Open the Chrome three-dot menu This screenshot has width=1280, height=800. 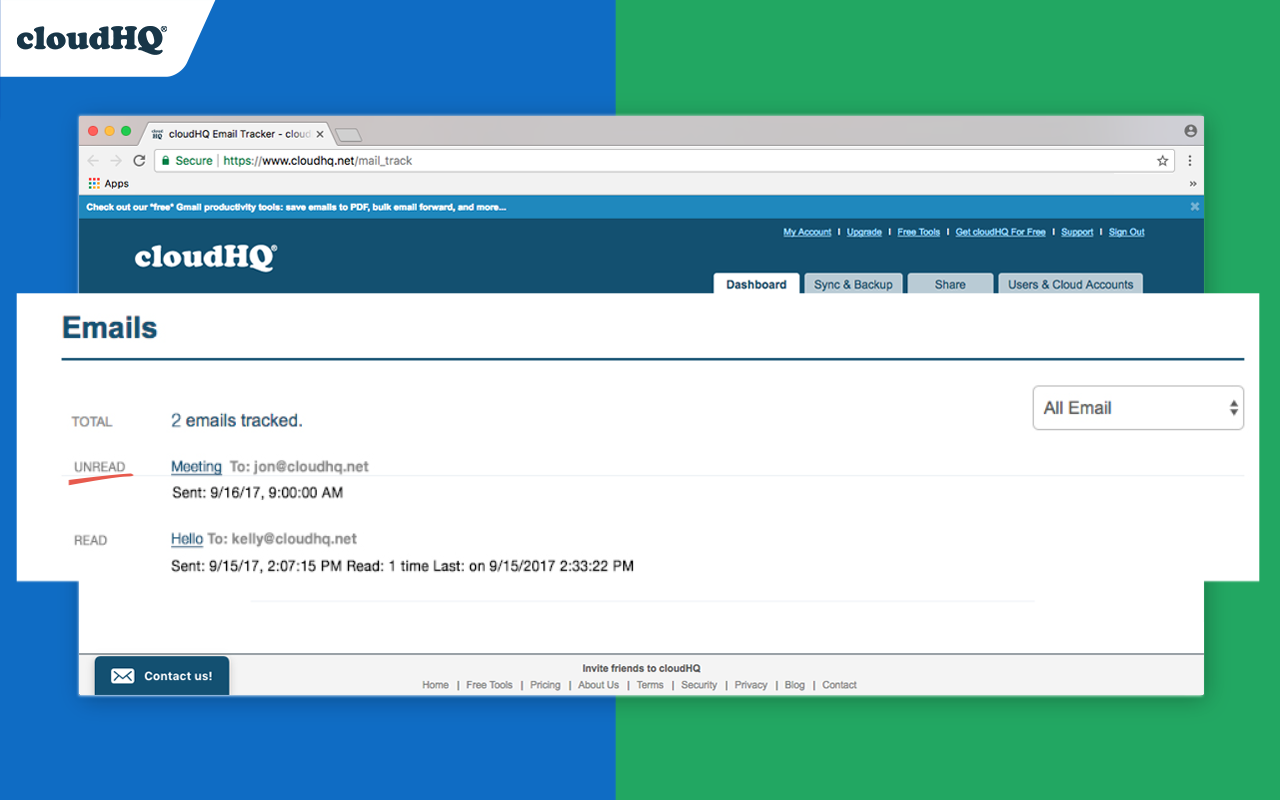(x=1190, y=160)
